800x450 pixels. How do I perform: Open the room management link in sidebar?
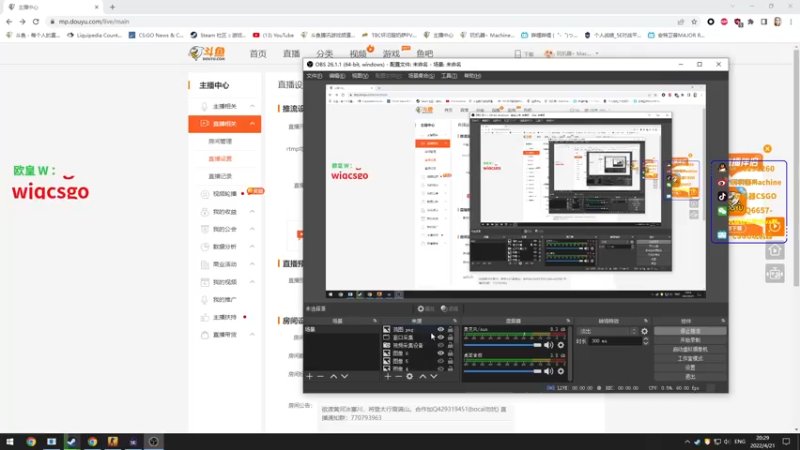(220, 141)
